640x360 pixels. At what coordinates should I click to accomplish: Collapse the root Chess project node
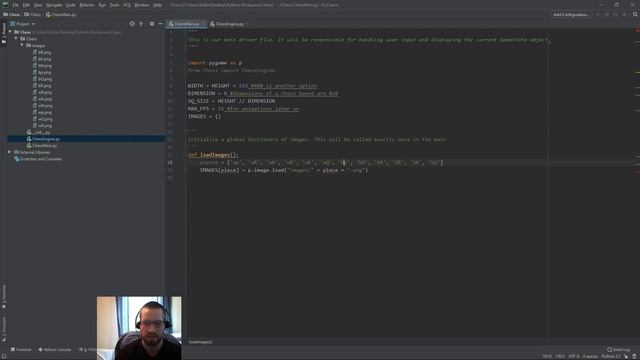click(x=10, y=32)
